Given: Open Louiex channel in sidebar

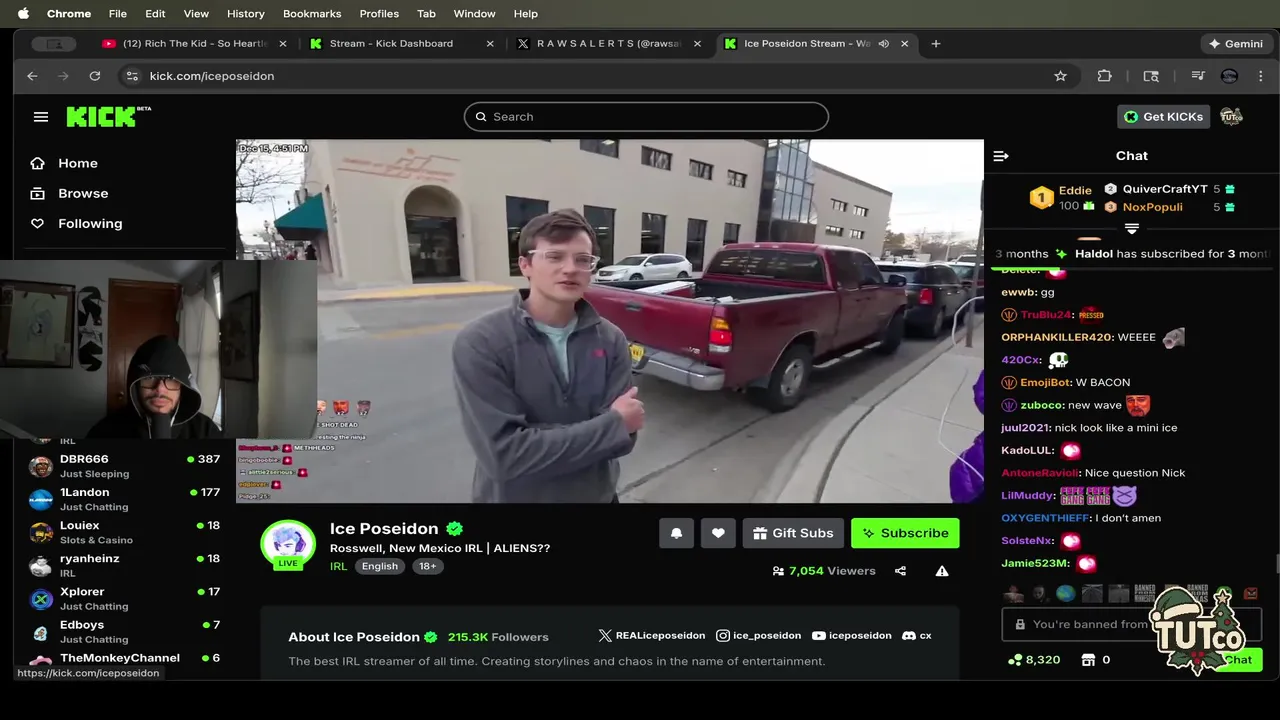Looking at the screenshot, I should click(x=125, y=532).
